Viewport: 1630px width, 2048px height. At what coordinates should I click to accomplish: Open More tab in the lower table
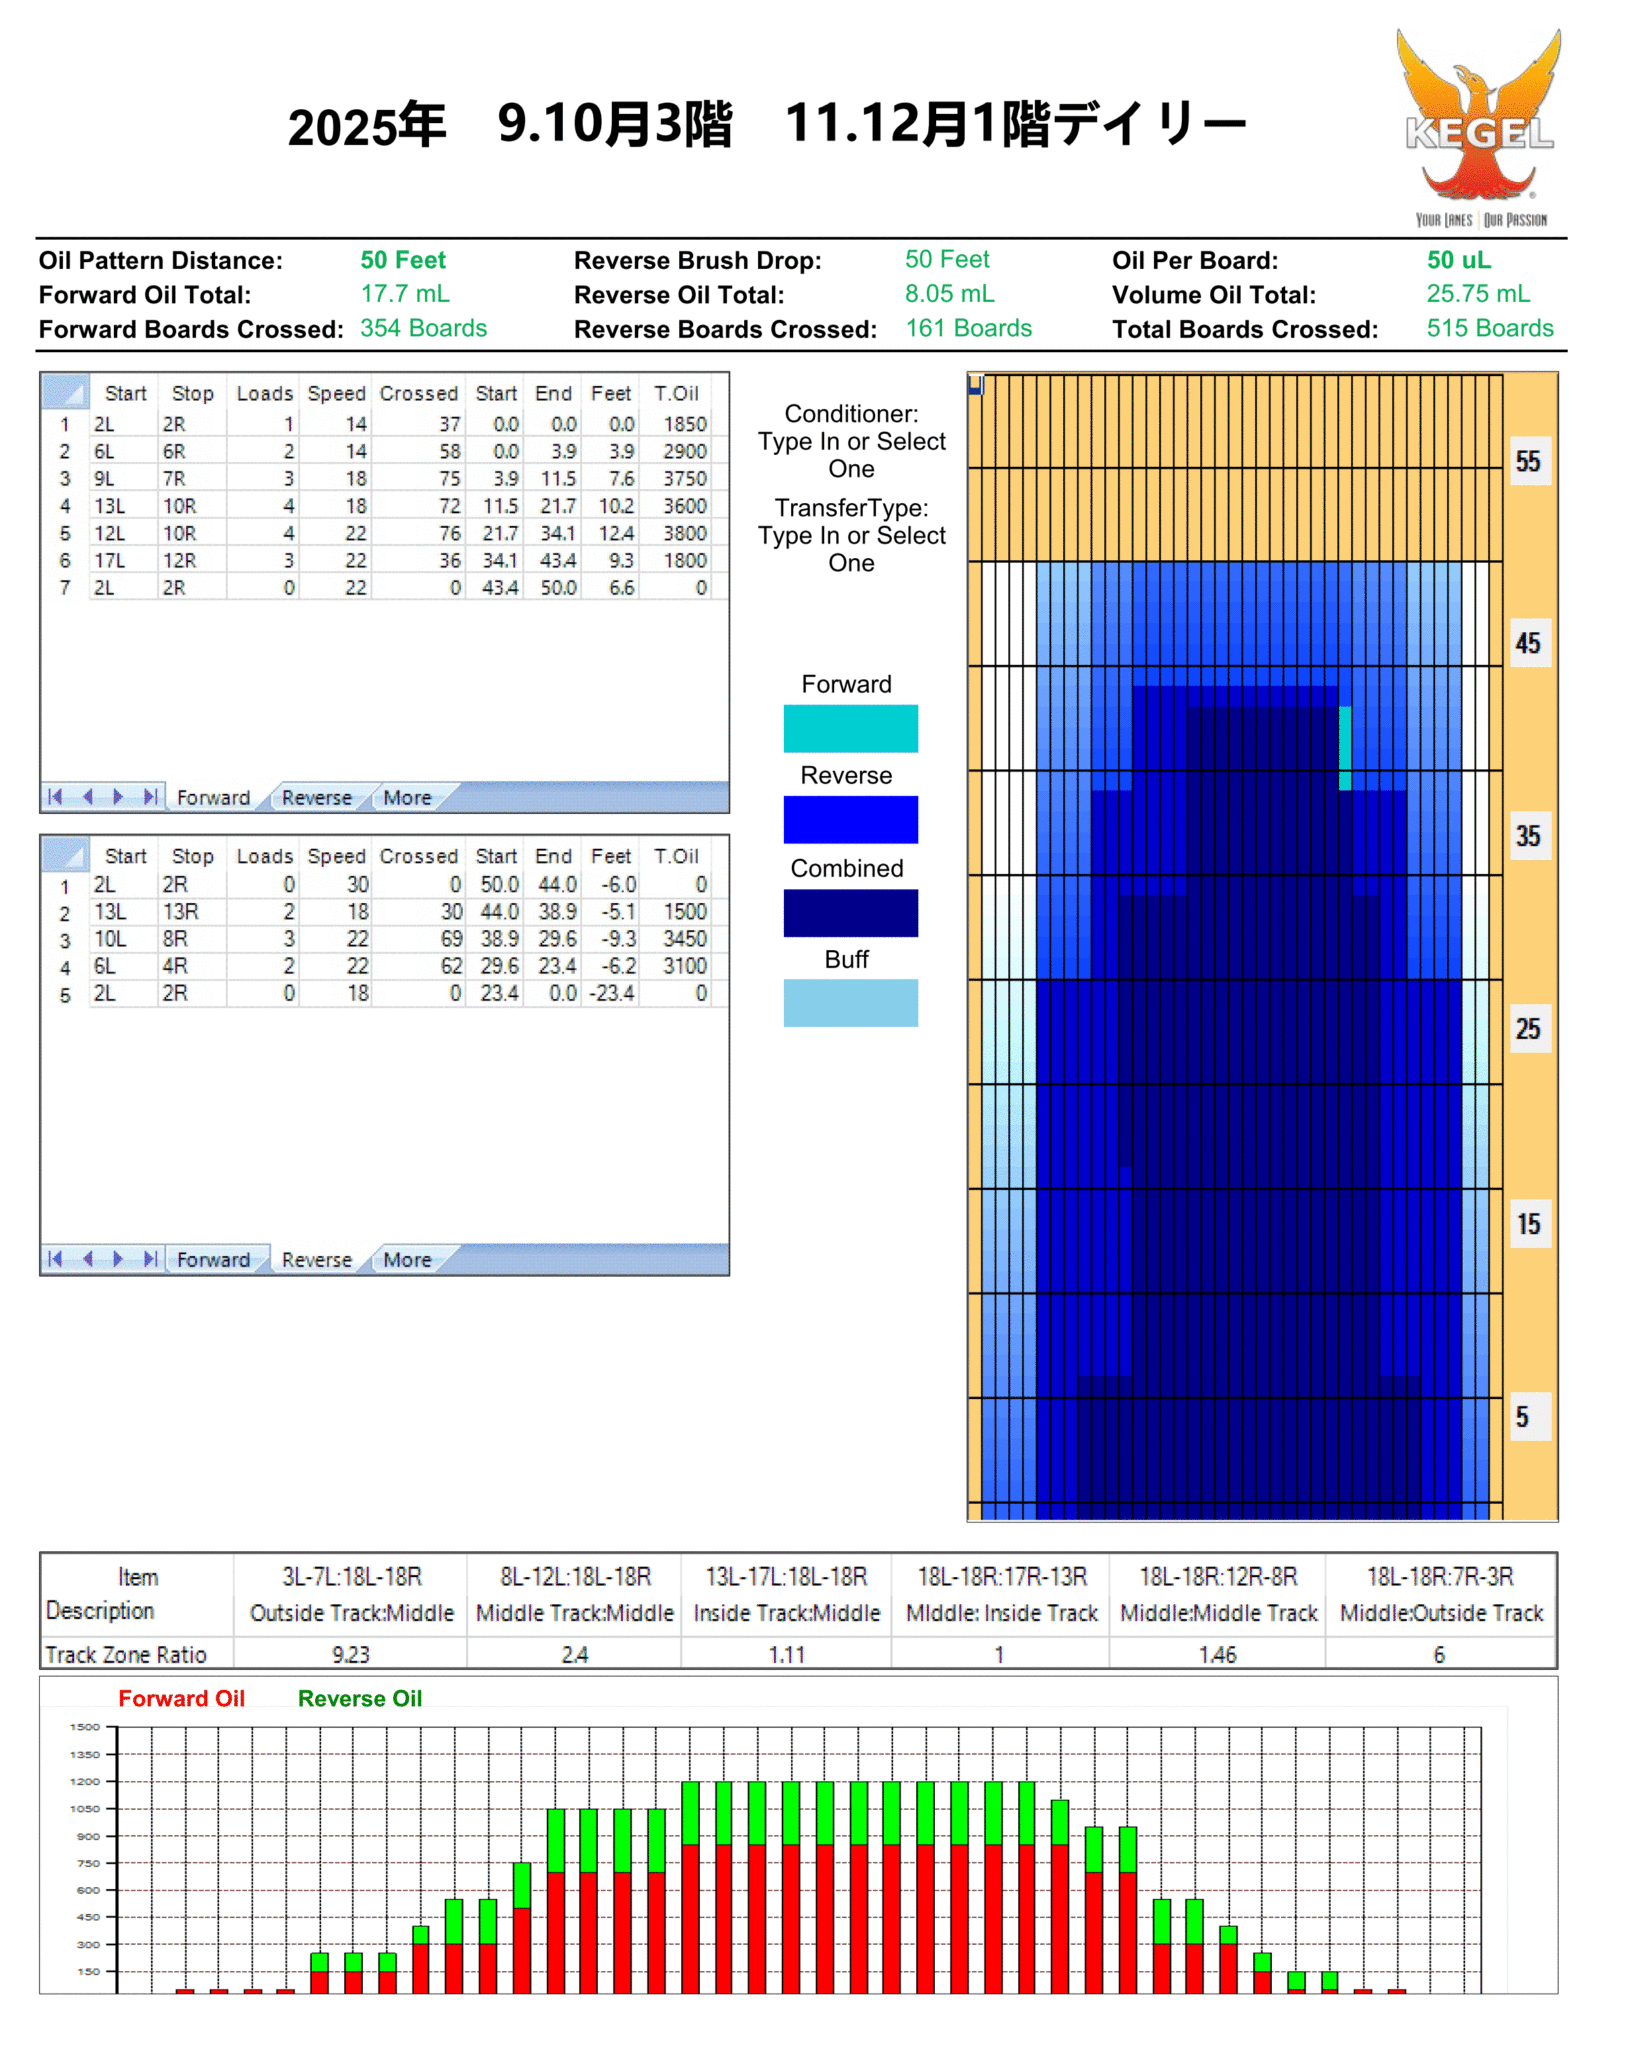point(407,1259)
